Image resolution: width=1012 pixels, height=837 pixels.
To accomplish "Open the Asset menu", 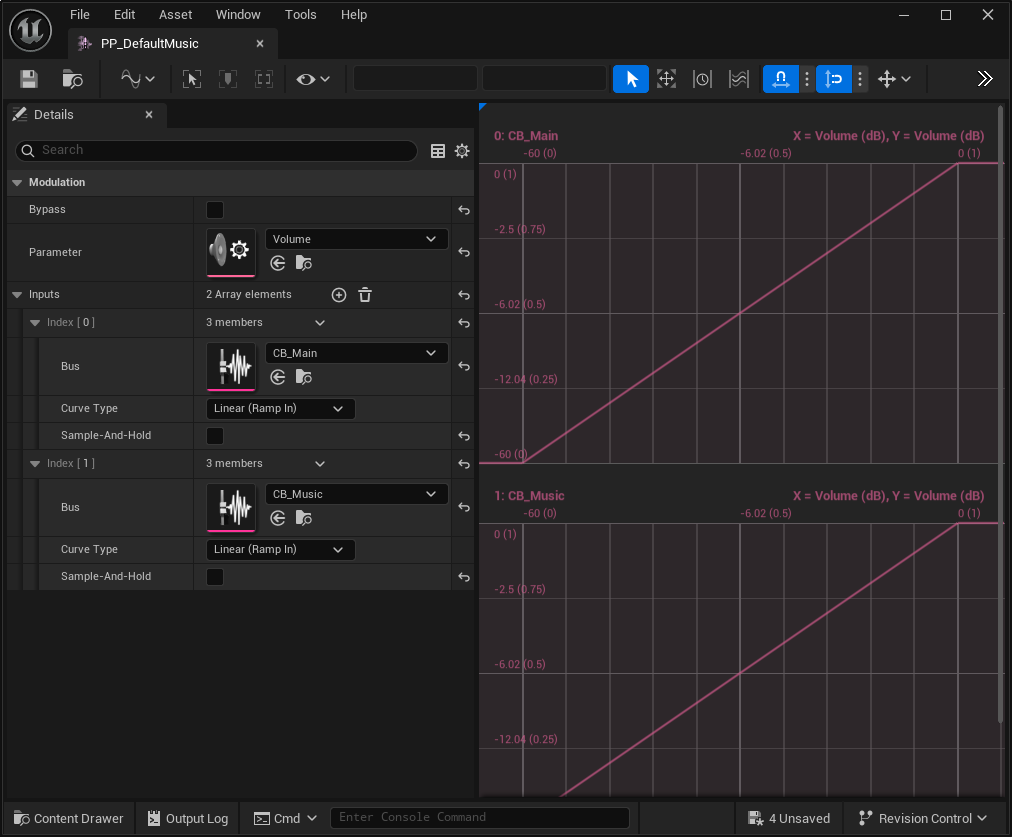I will [176, 14].
